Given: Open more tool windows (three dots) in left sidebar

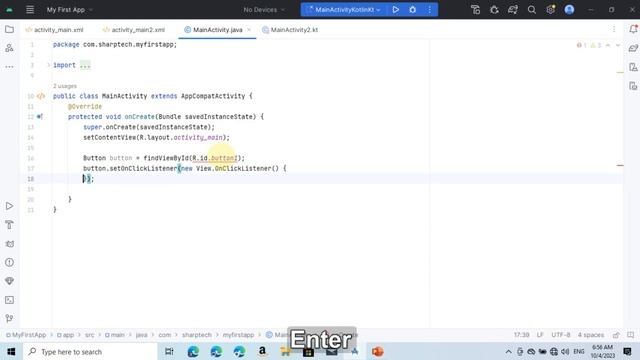Looking at the screenshot, I should pos(9,67).
